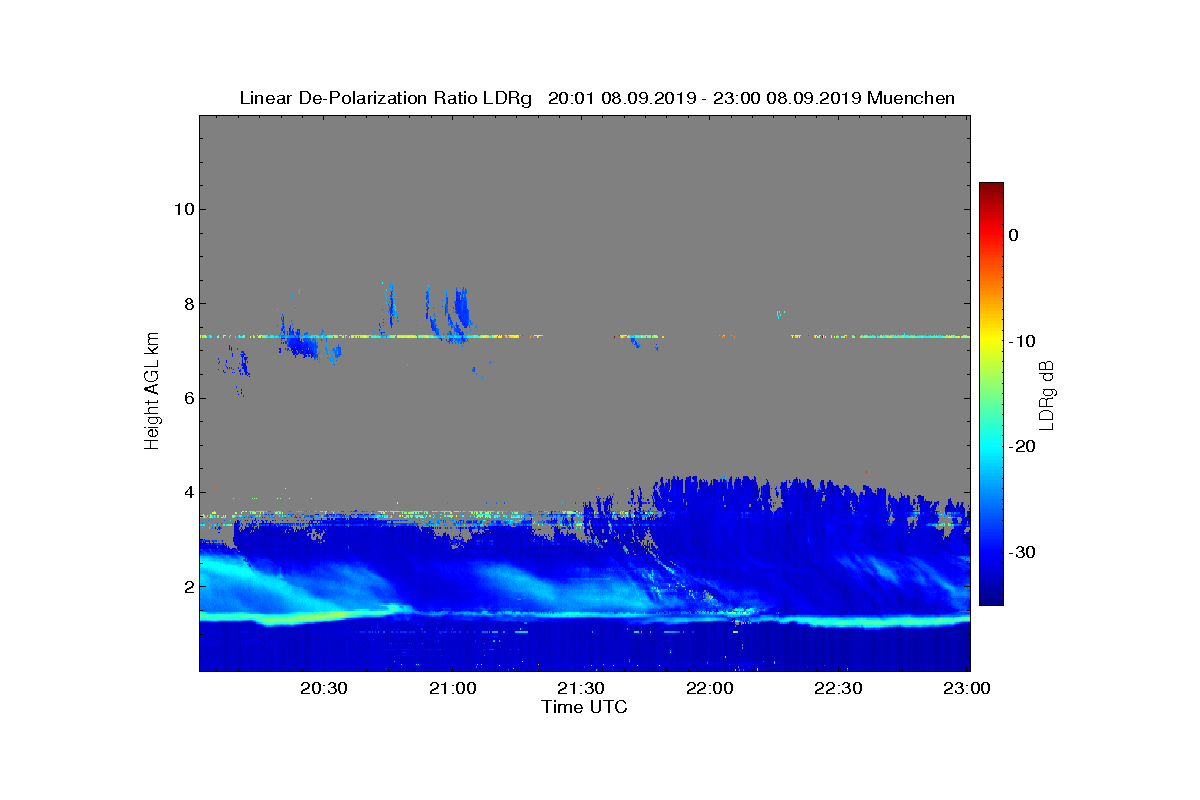Click the height tick label '10'
The width and height of the screenshot is (1200, 800).
coord(182,209)
